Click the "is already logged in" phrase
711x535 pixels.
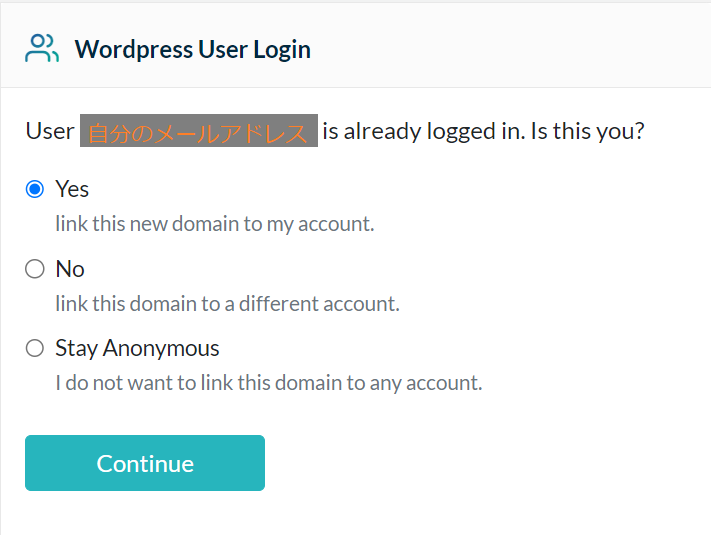pyautogui.click(x=421, y=131)
